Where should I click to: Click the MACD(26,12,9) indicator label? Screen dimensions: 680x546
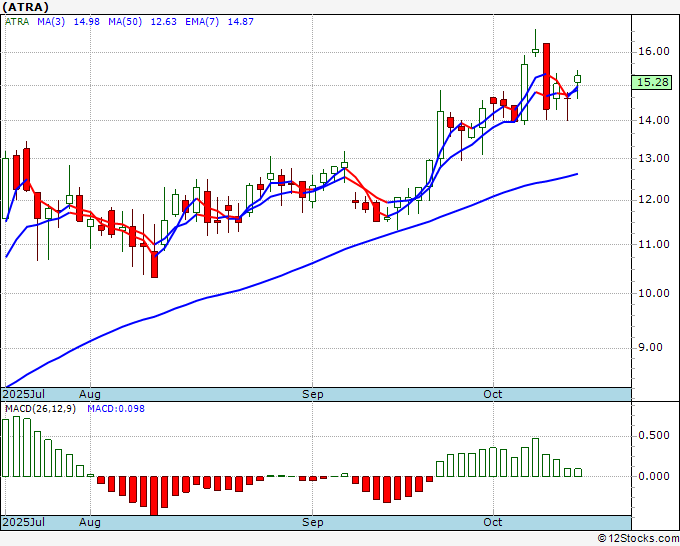(x=40, y=409)
